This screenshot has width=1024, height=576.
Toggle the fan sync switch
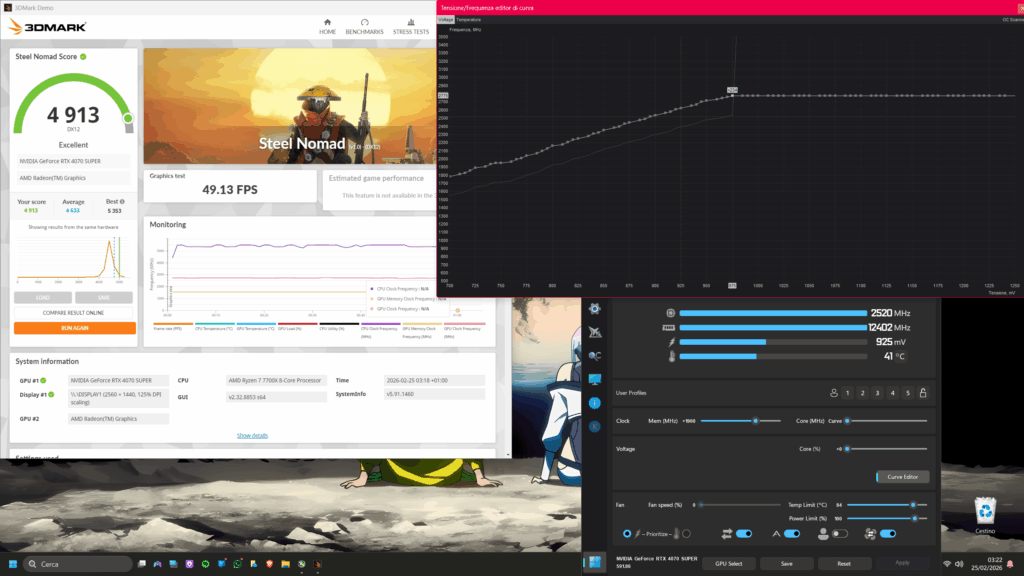(888, 534)
